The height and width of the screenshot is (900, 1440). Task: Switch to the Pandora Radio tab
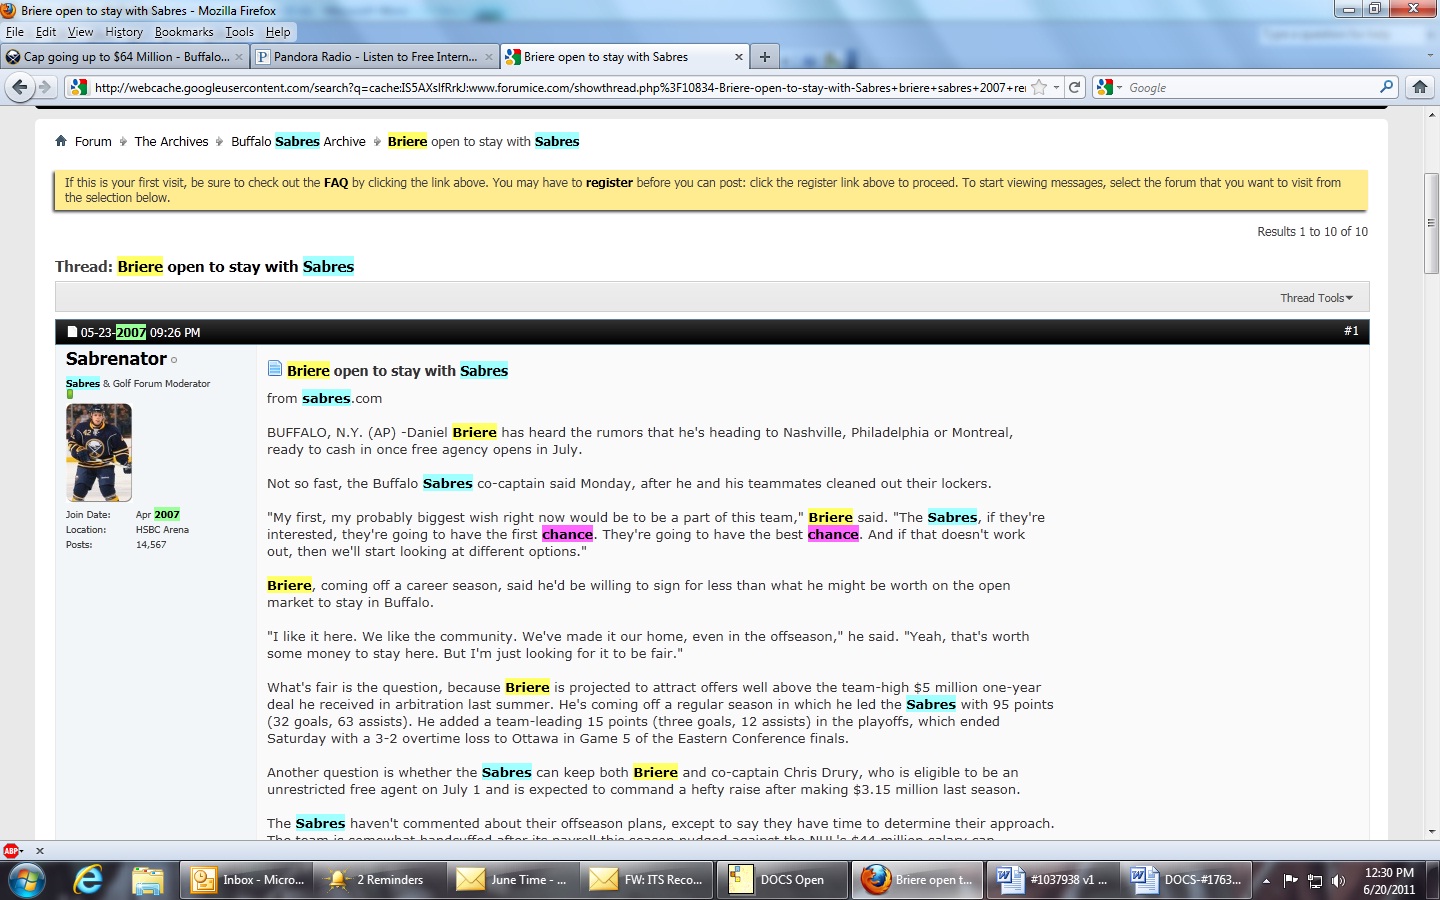374,57
